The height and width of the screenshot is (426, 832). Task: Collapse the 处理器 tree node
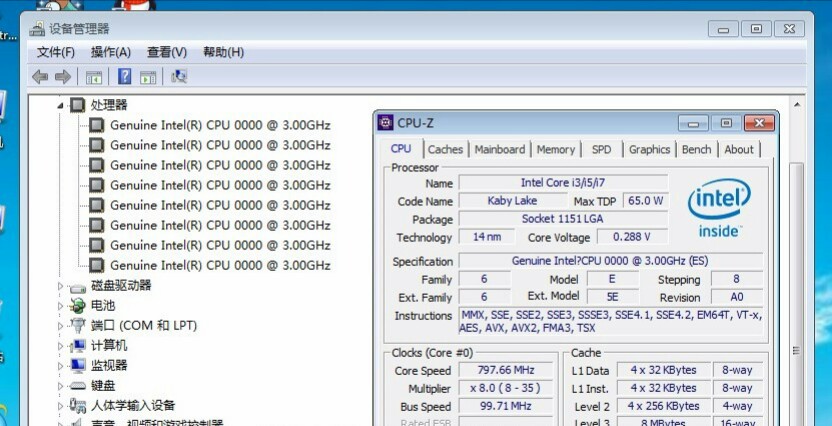tap(60, 106)
